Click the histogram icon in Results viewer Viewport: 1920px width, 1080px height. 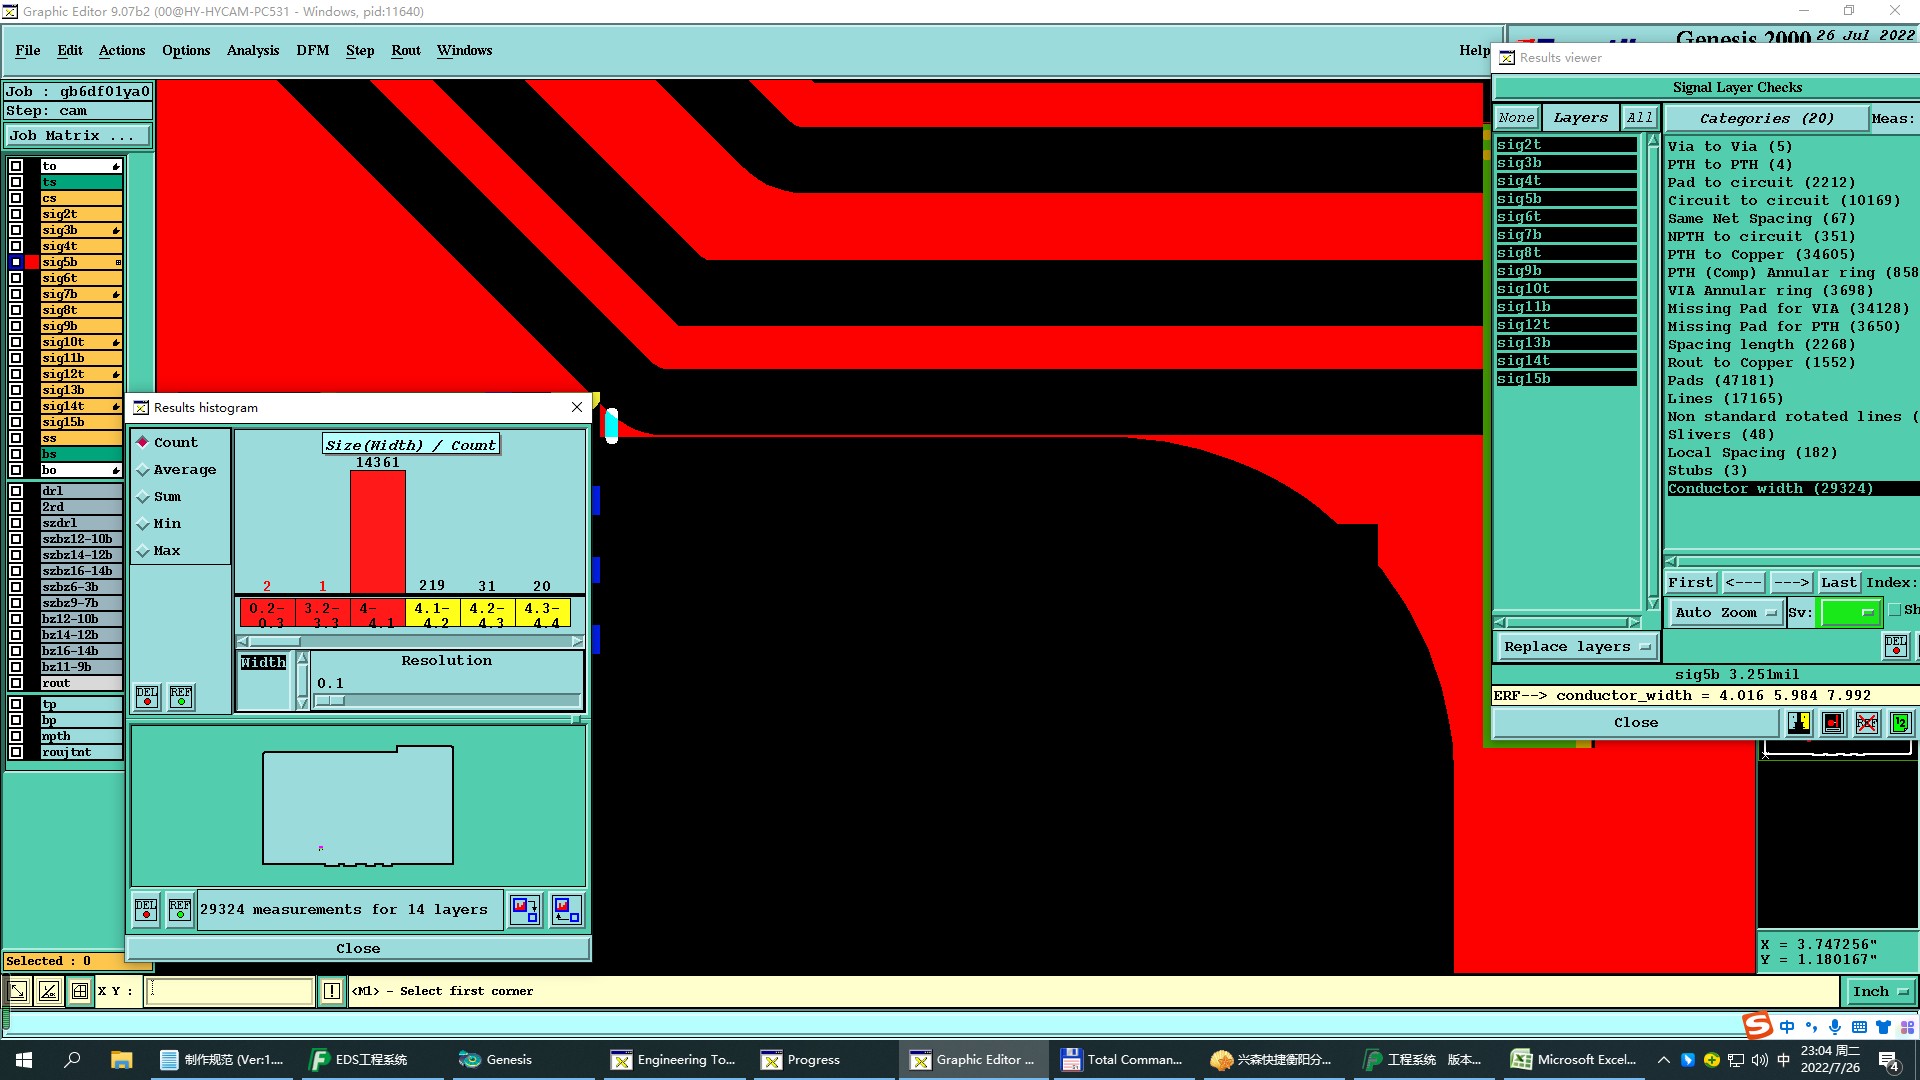1799,722
